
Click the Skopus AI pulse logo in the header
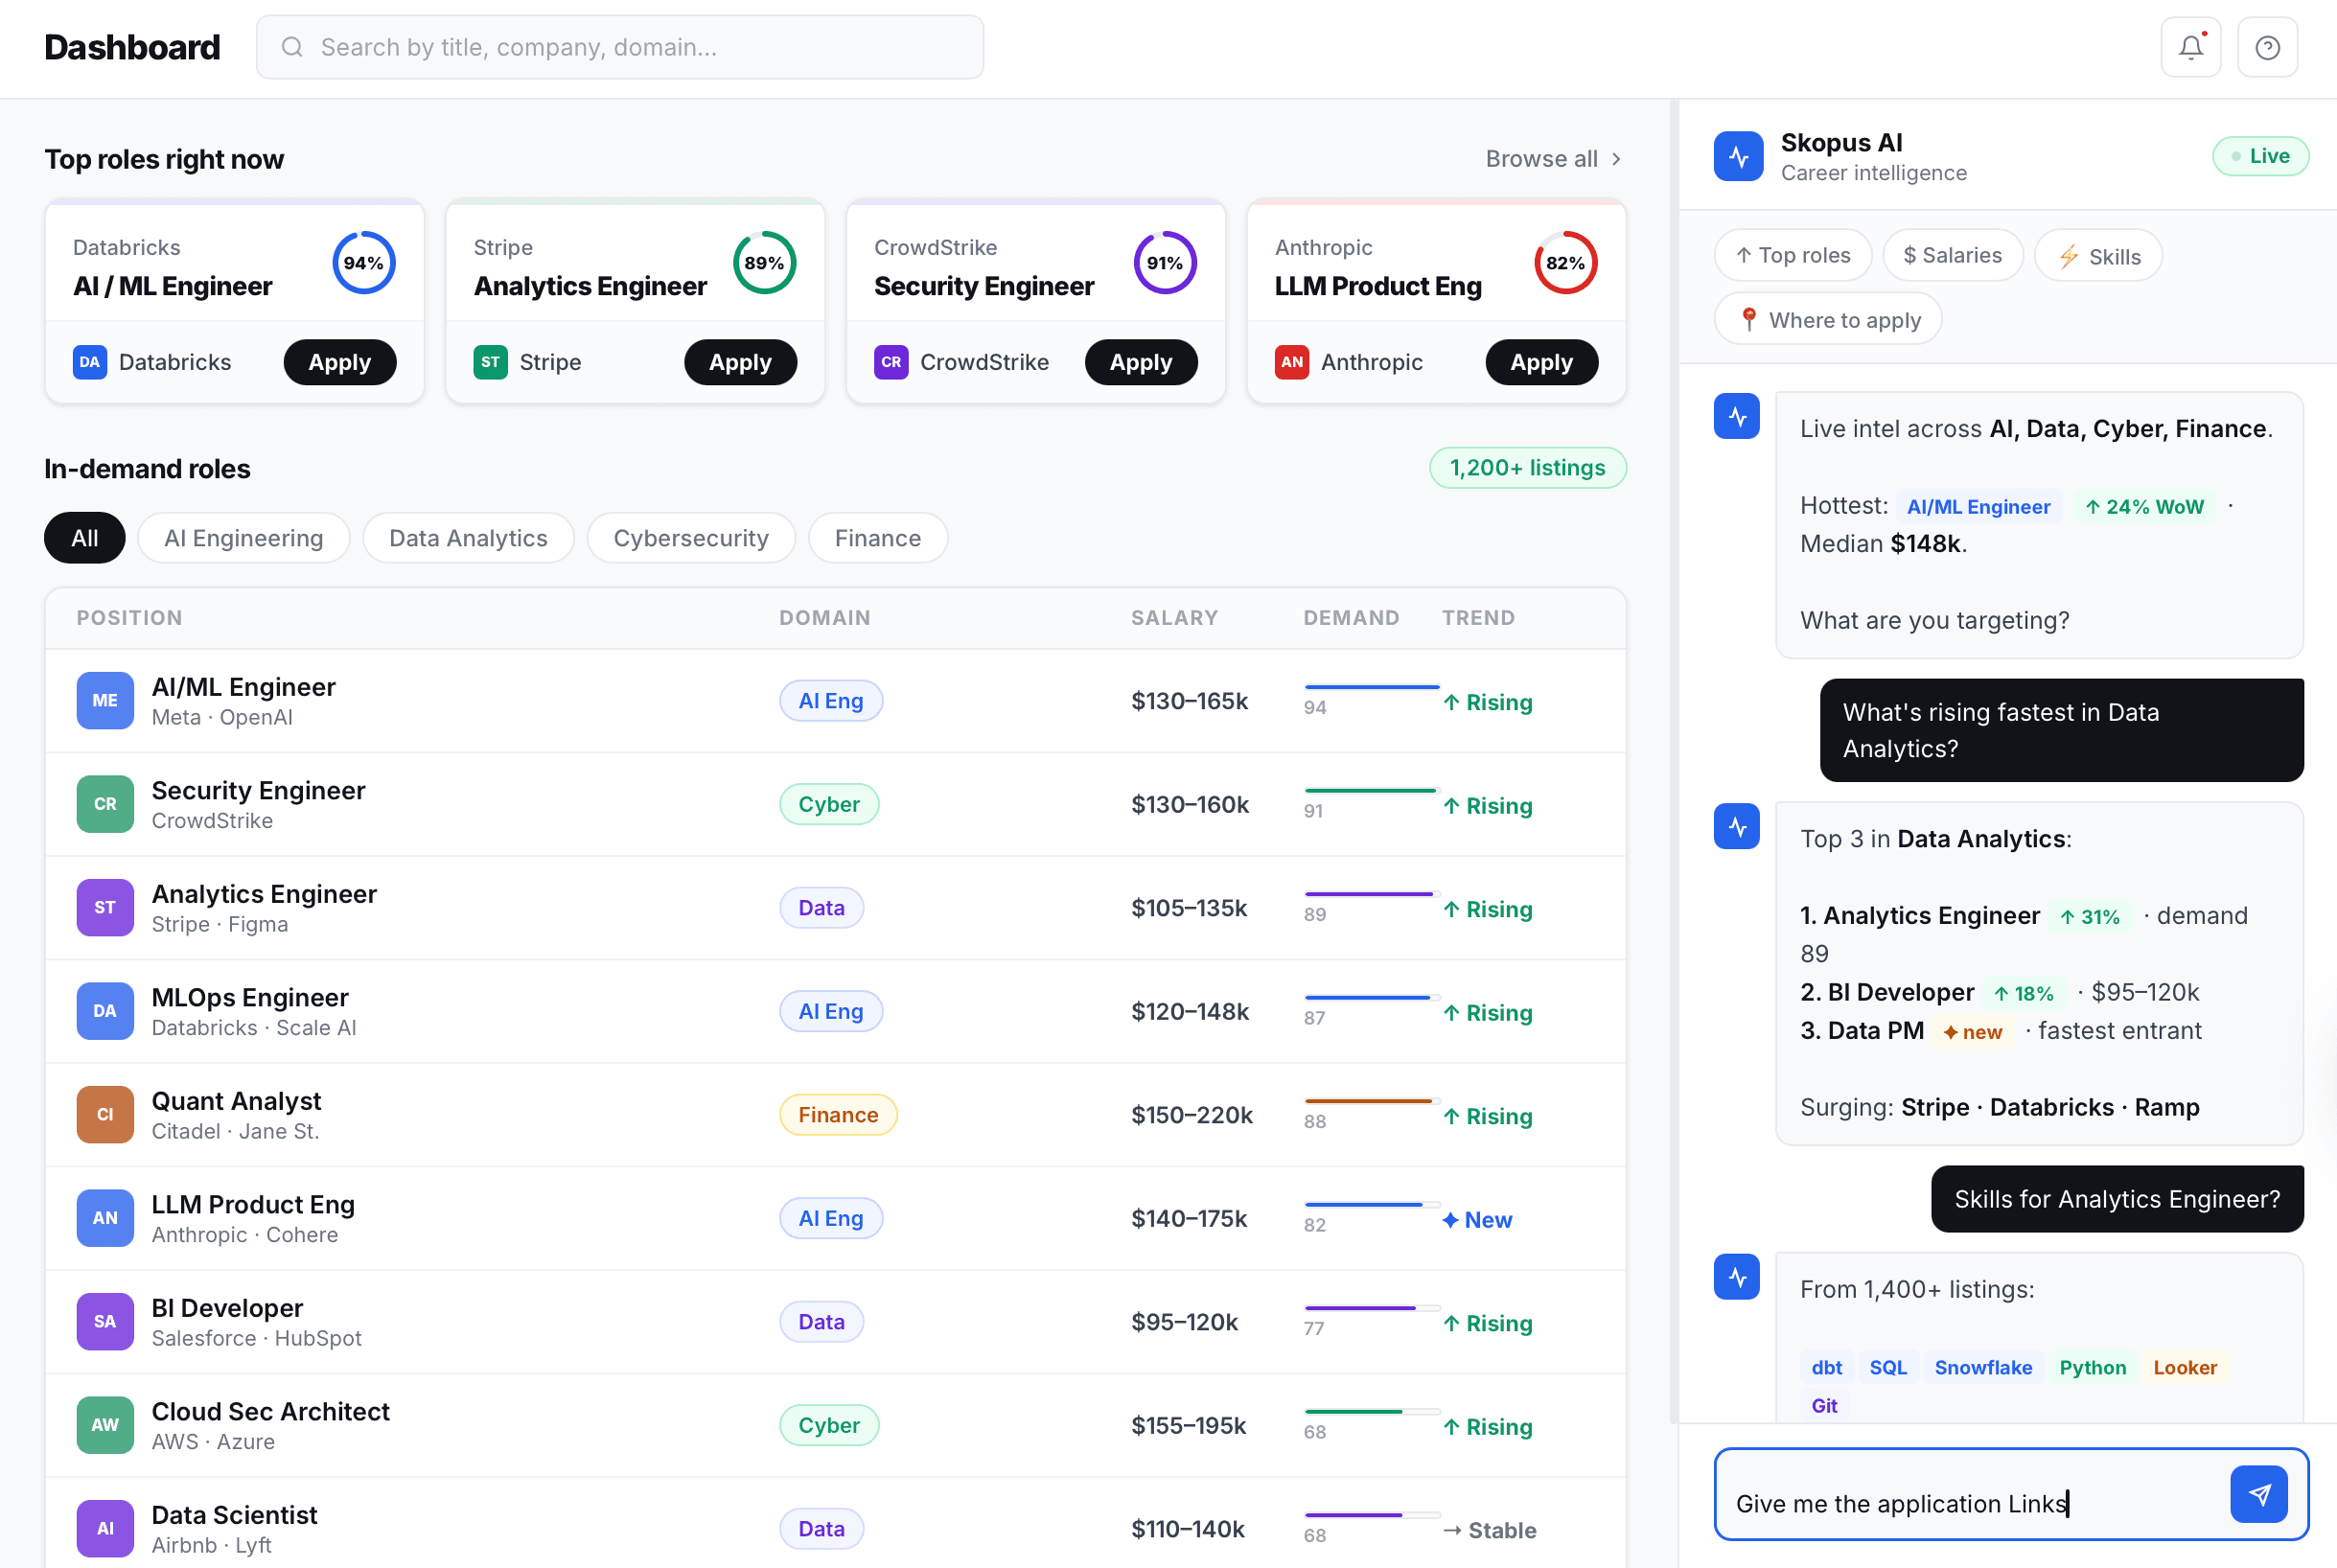[1738, 156]
